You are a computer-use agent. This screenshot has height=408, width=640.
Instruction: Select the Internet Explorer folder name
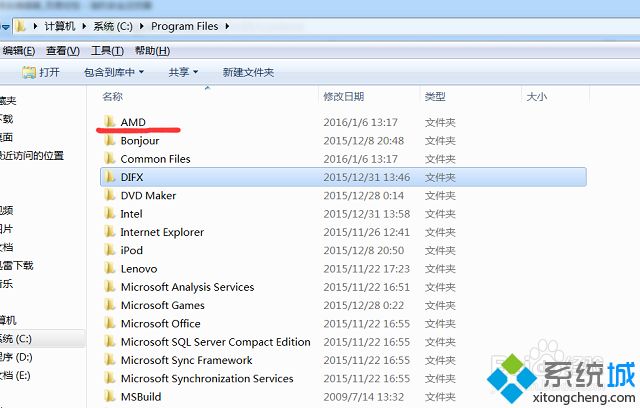162,232
